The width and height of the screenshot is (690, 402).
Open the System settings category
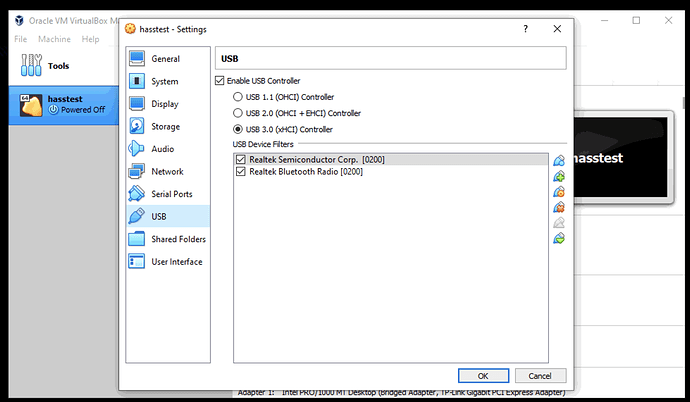click(168, 81)
